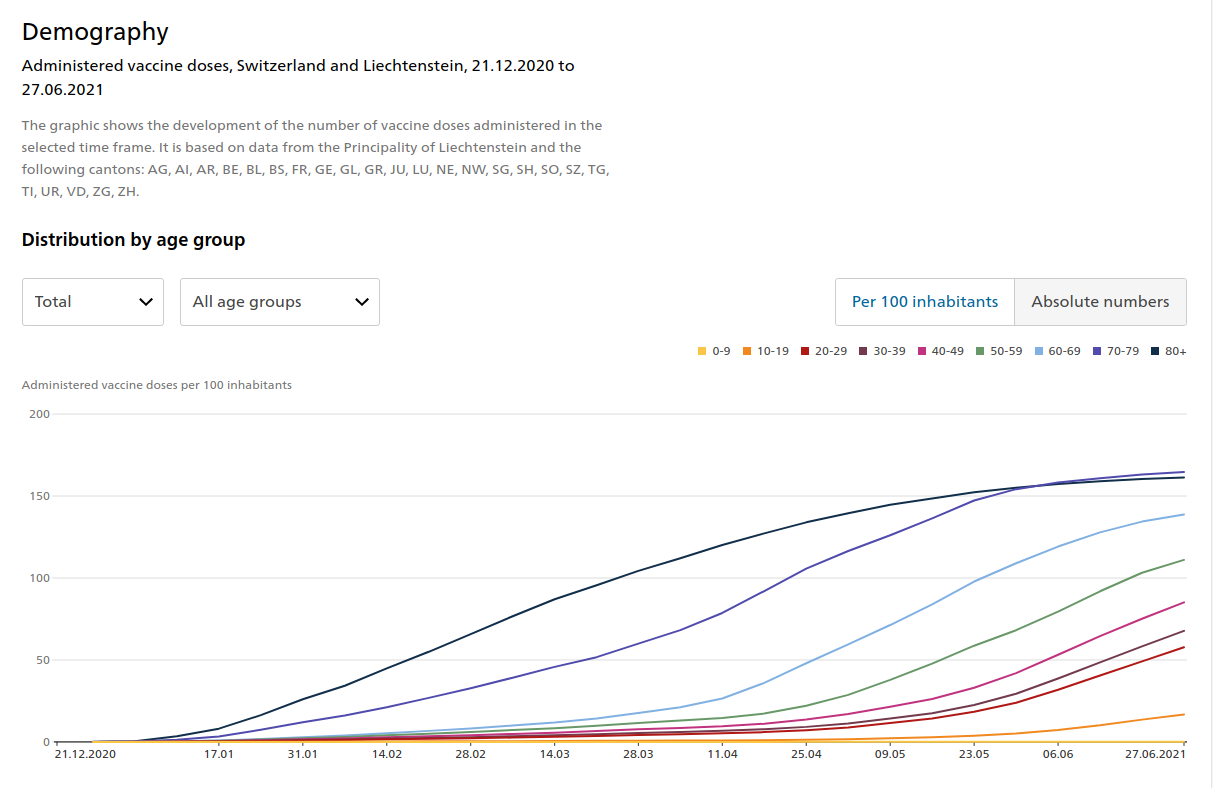Click the 30-39 dark maroon legend square

pyautogui.click(x=863, y=351)
